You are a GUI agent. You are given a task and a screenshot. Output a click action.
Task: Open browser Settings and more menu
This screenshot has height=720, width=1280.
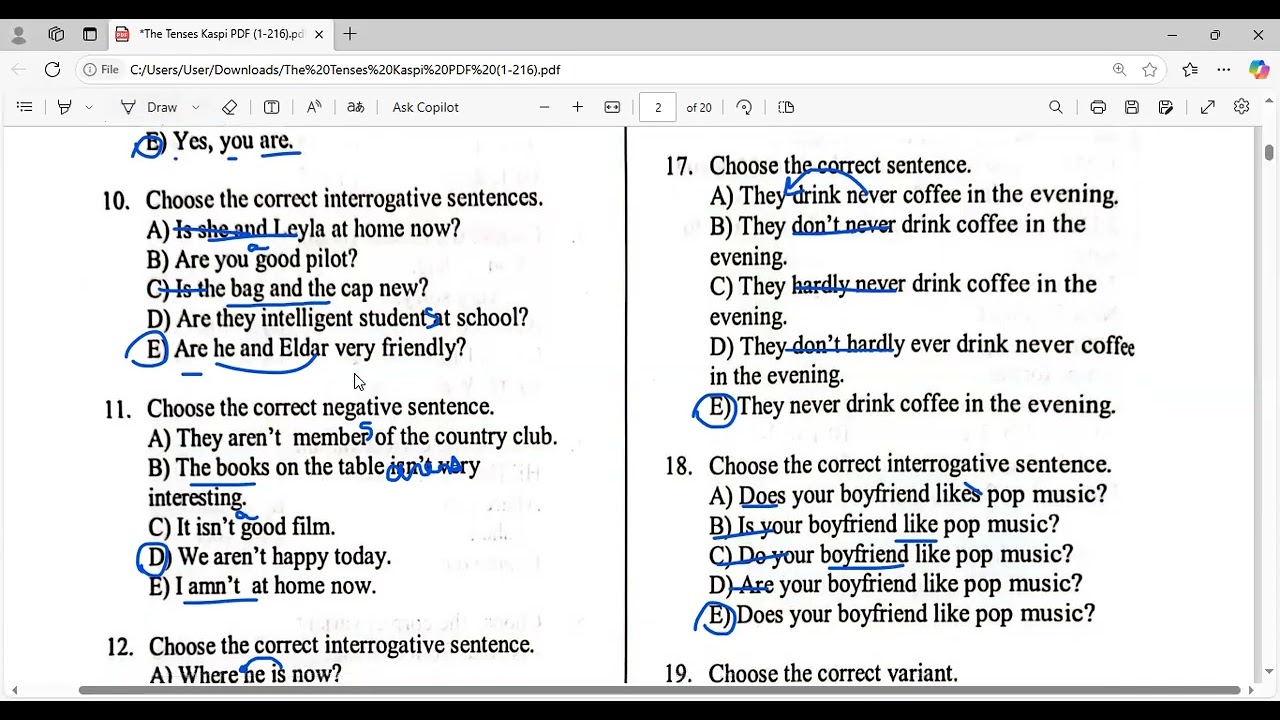point(1224,70)
